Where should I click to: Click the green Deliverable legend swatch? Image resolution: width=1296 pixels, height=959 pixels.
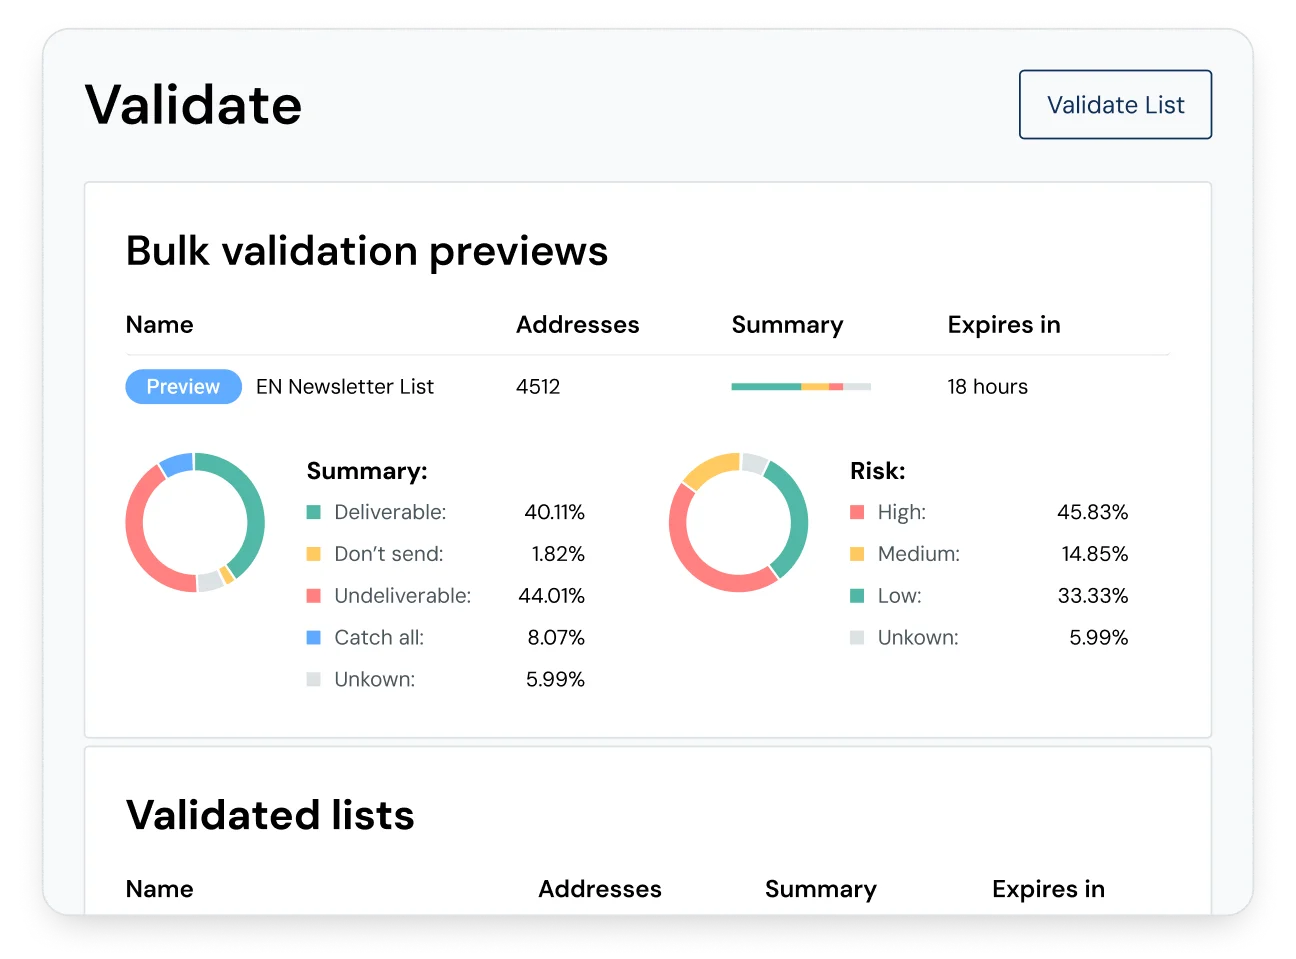pos(313,512)
